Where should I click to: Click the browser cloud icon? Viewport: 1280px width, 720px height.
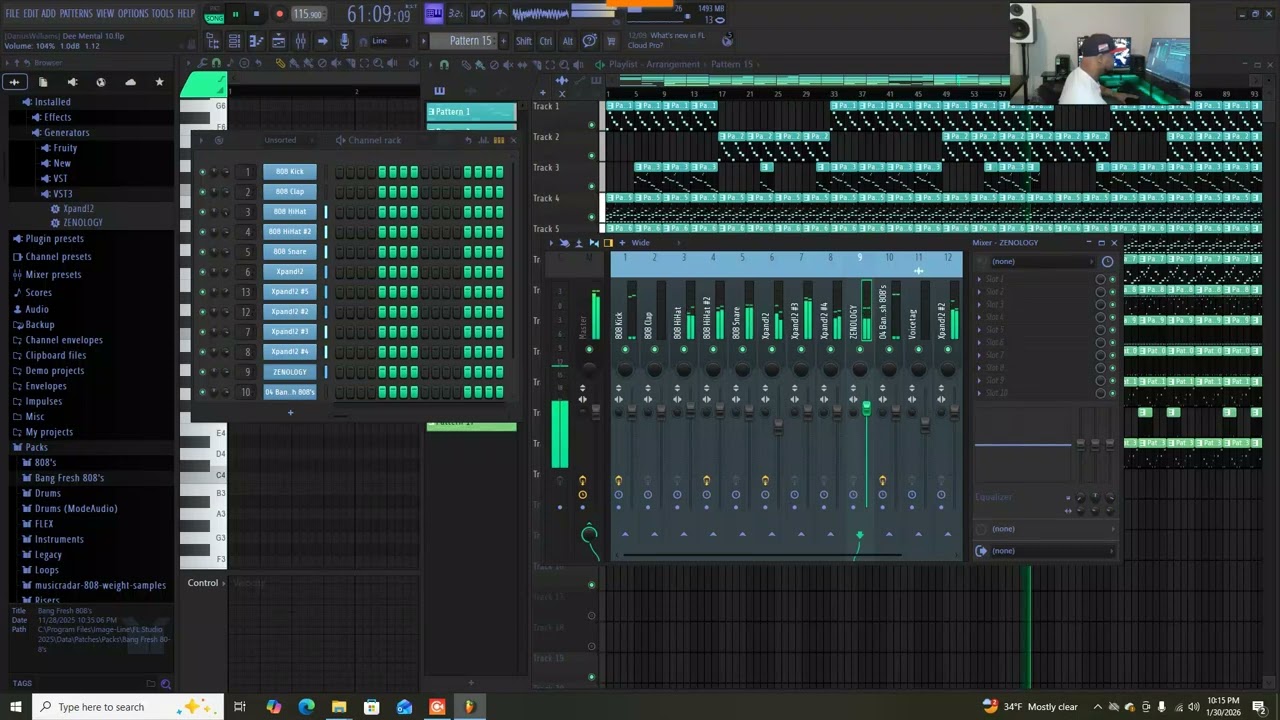pos(130,82)
